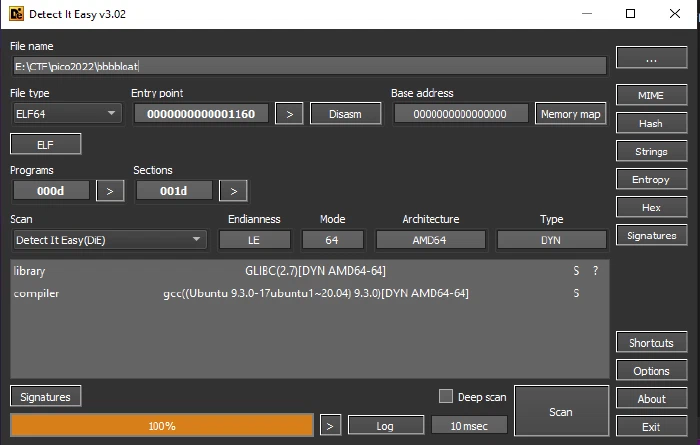This screenshot has height=445, width=700.
Task: Open the About dialog
Action: pyautogui.click(x=651, y=399)
